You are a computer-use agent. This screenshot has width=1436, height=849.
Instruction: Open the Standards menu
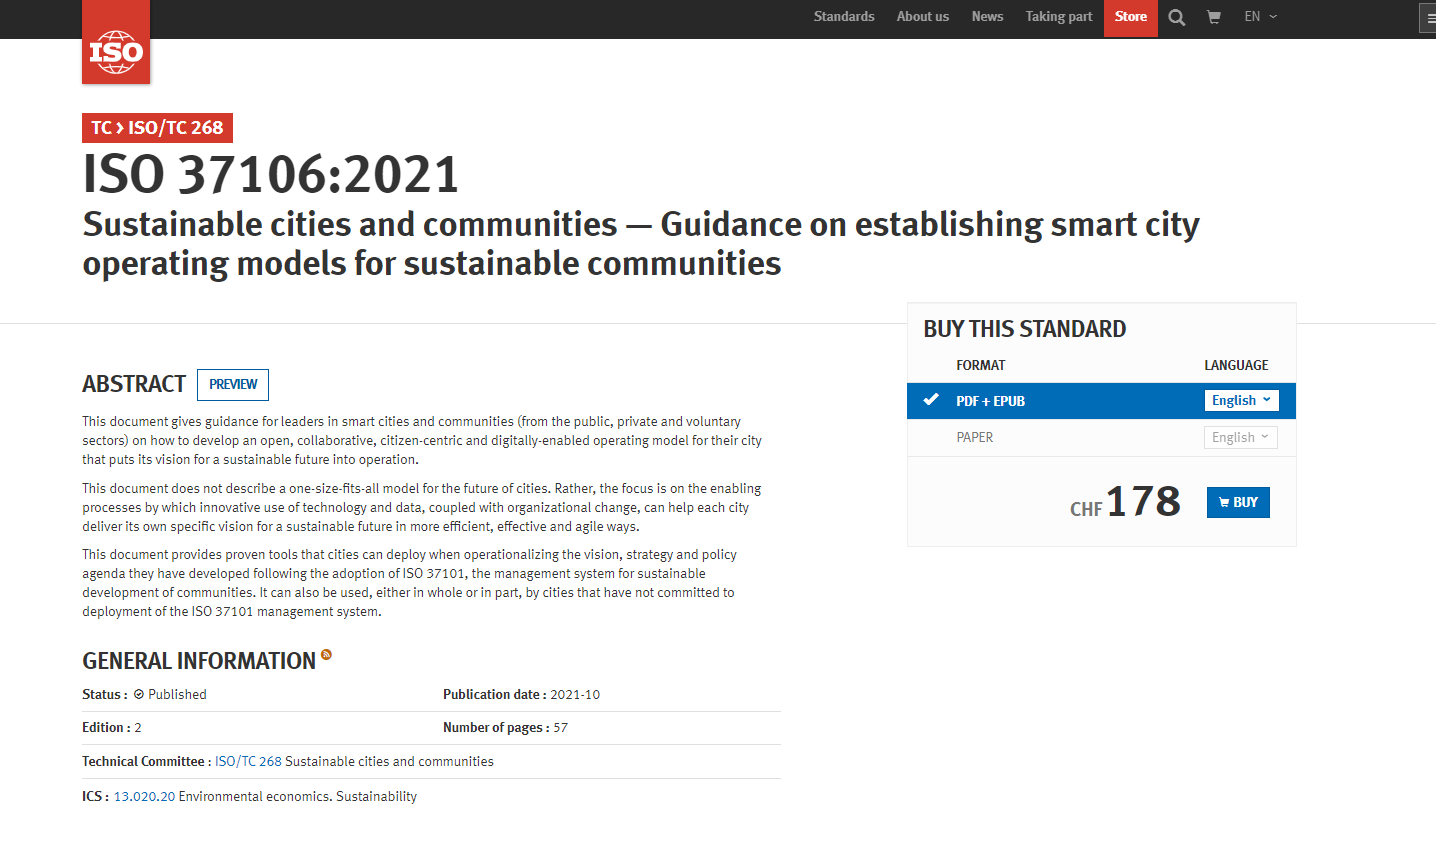coord(844,17)
